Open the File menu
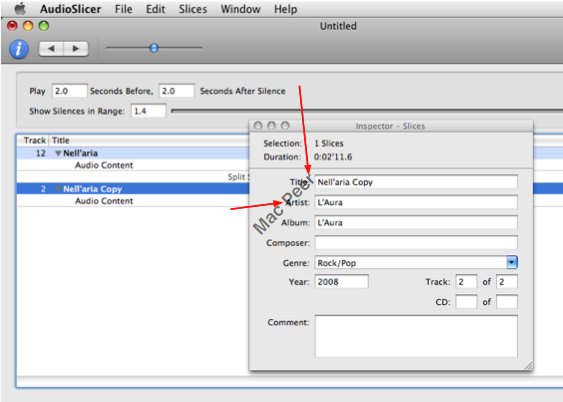Viewport: 563px width, 402px height. 124,9
